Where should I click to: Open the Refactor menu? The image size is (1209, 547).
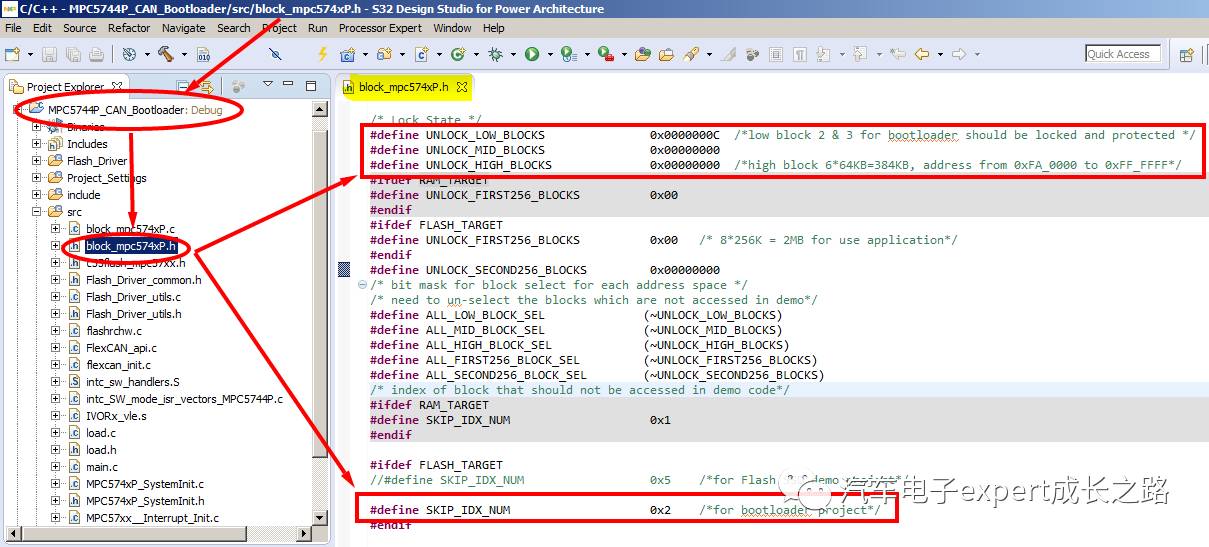coord(129,28)
